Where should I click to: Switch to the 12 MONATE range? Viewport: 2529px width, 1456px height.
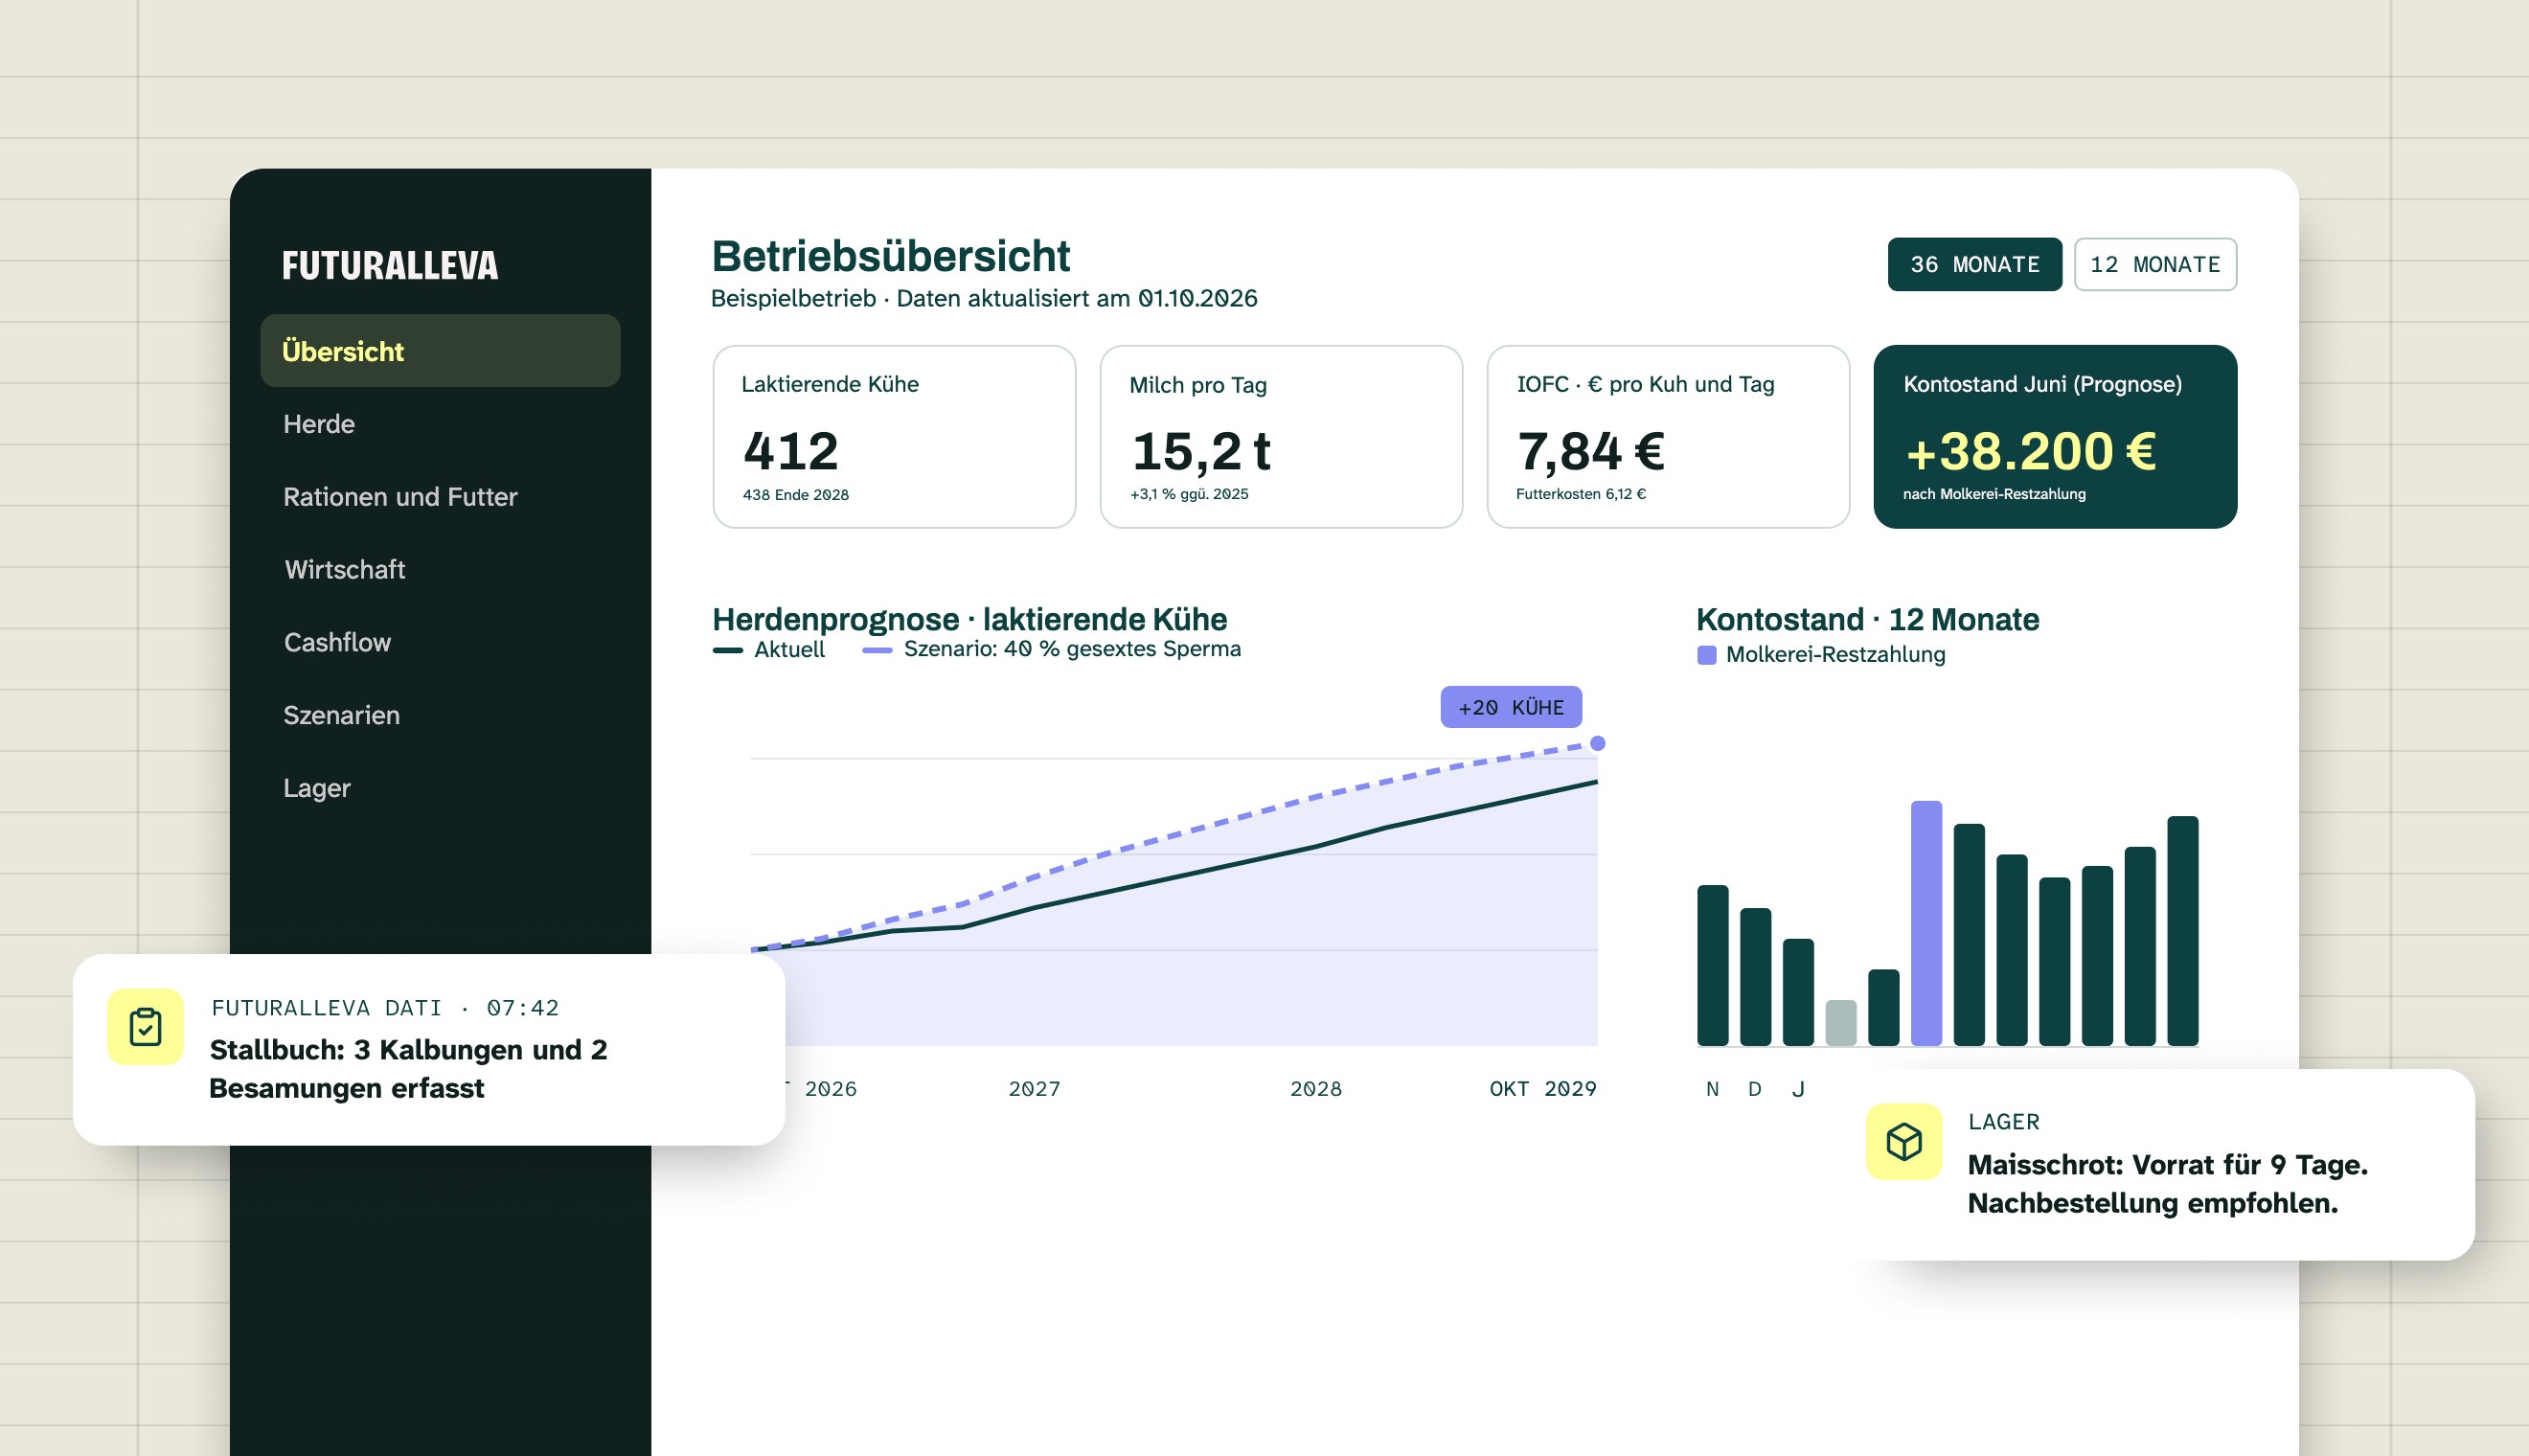point(2155,264)
